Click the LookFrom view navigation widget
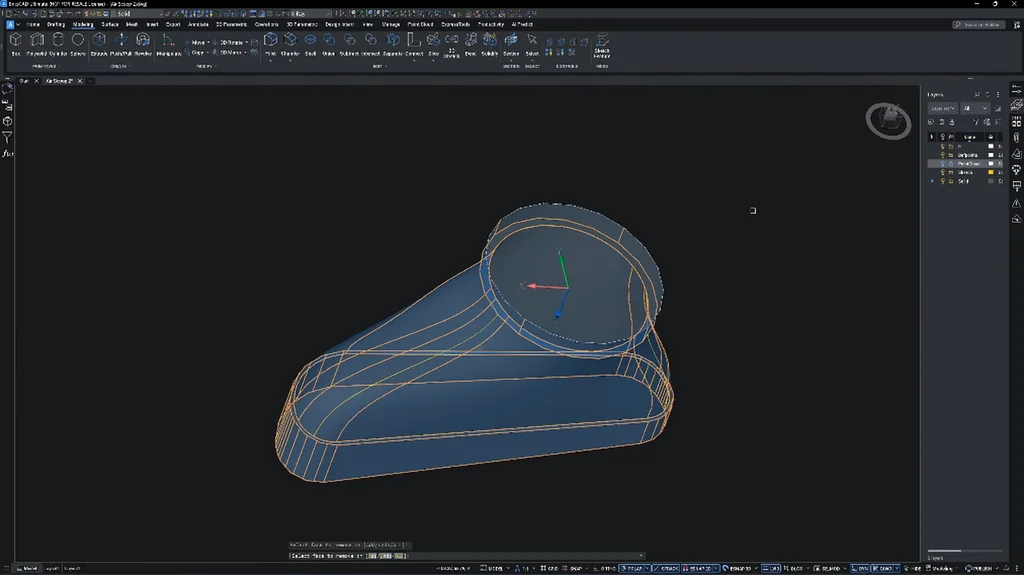The height and width of the screenshot is (575, 1024). 888,120
